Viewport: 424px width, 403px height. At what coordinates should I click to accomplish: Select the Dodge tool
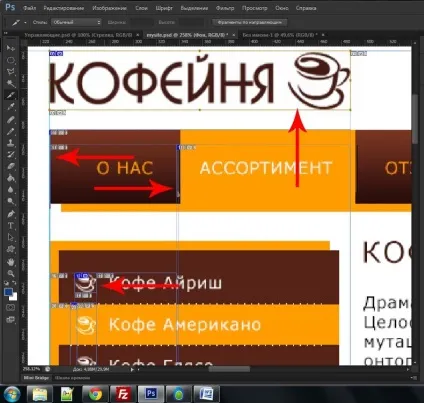tap(11, 201)
